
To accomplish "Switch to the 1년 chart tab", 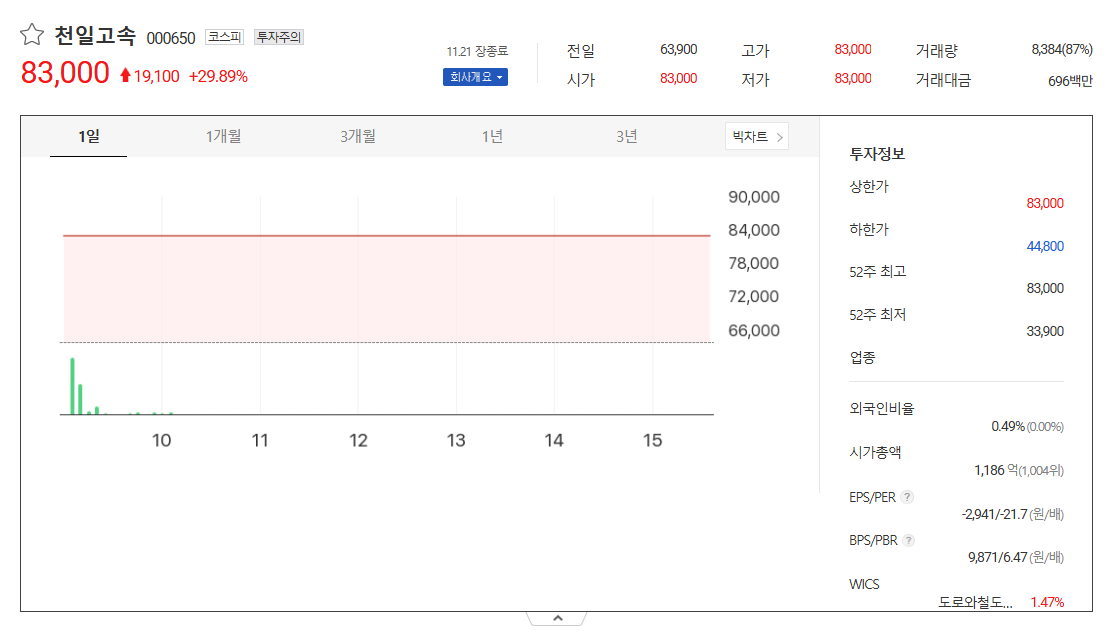I will click(x=492, y=136).
